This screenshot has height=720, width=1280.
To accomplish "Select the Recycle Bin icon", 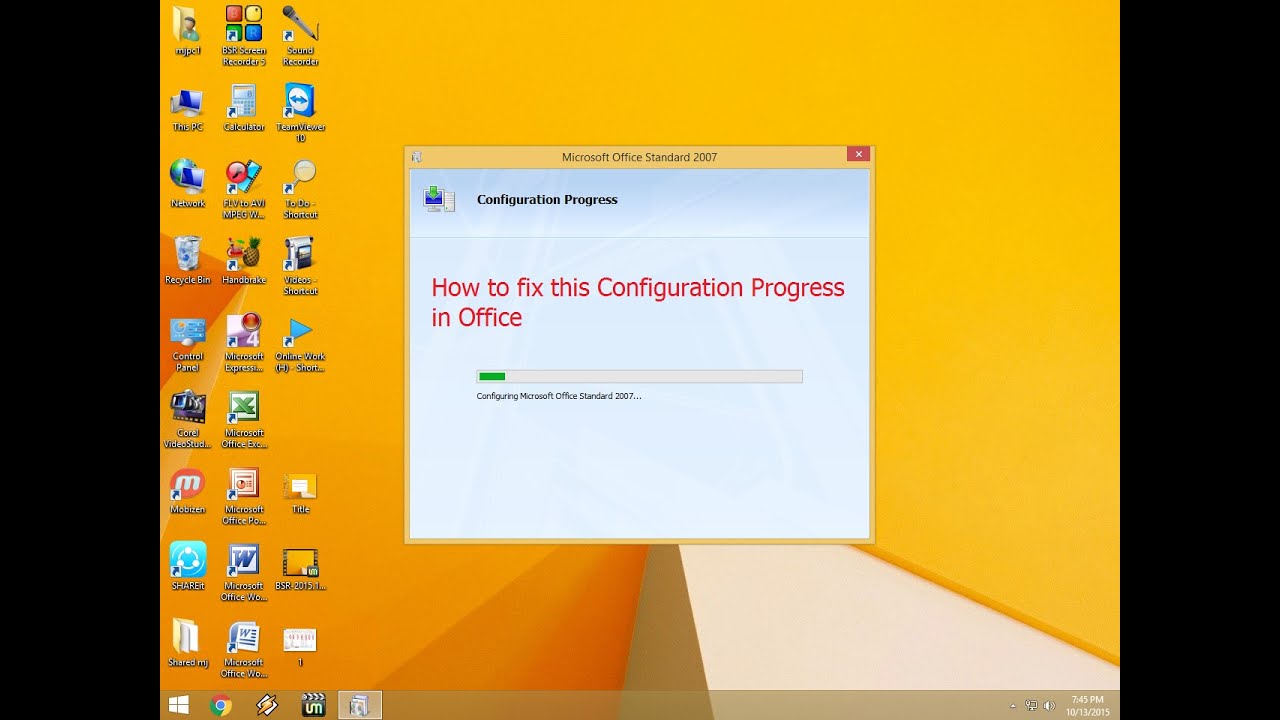I will [x=187, y=261].
